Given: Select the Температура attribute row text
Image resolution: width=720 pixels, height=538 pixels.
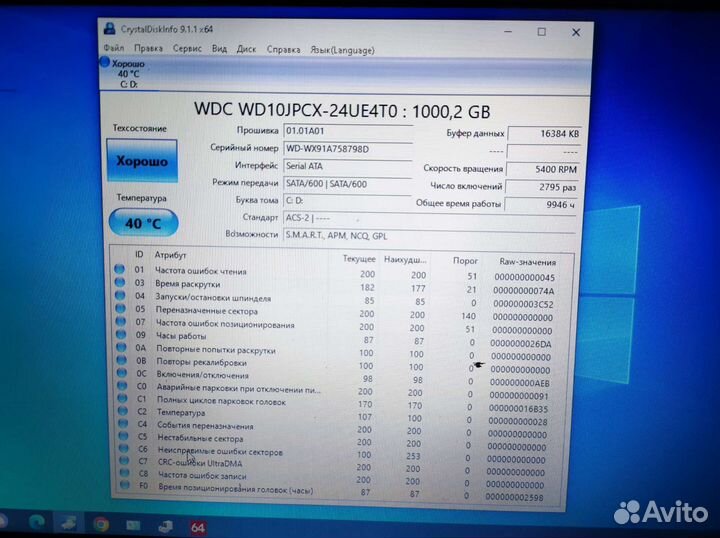Looking at the screenshot, I should (x=181, y=413).
